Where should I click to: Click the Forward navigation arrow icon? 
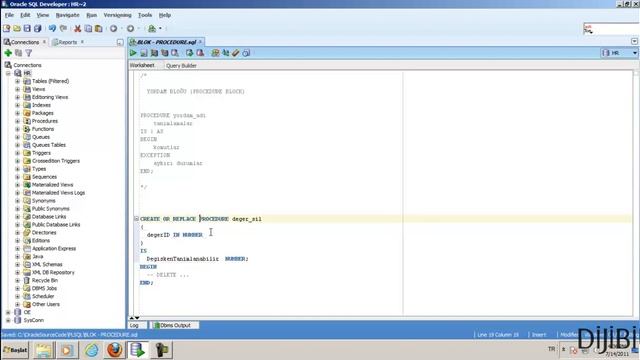point(130,29)
